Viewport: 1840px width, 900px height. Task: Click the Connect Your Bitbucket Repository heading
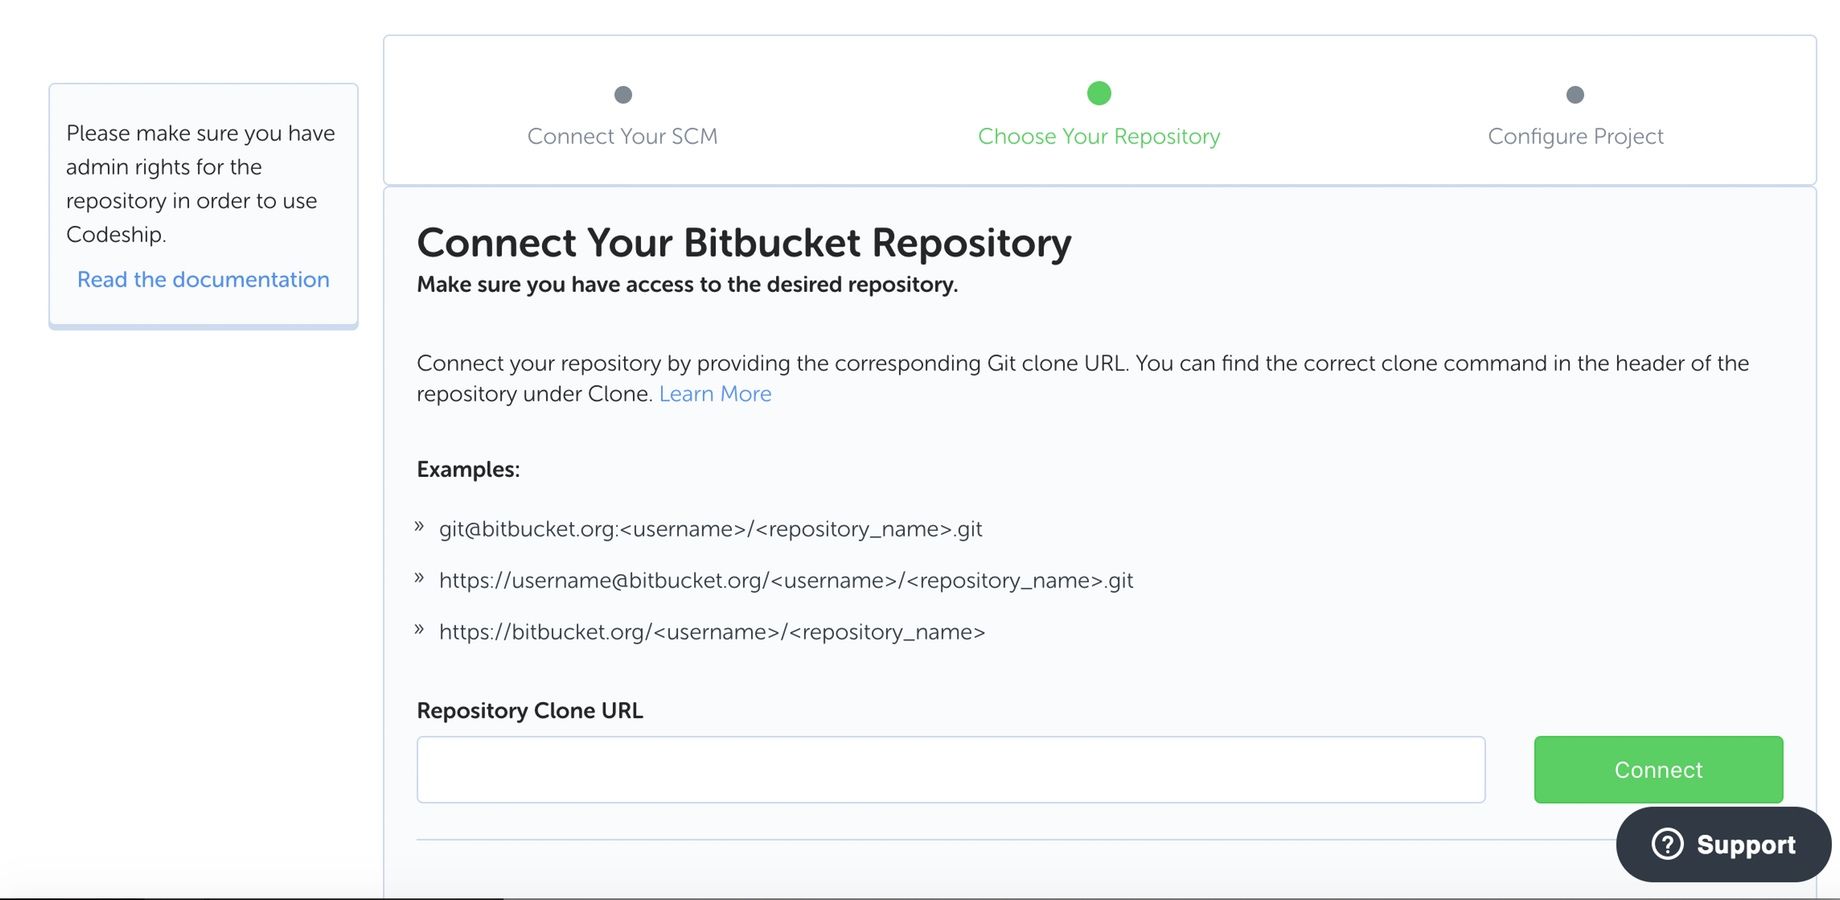[x=744, y=243]
